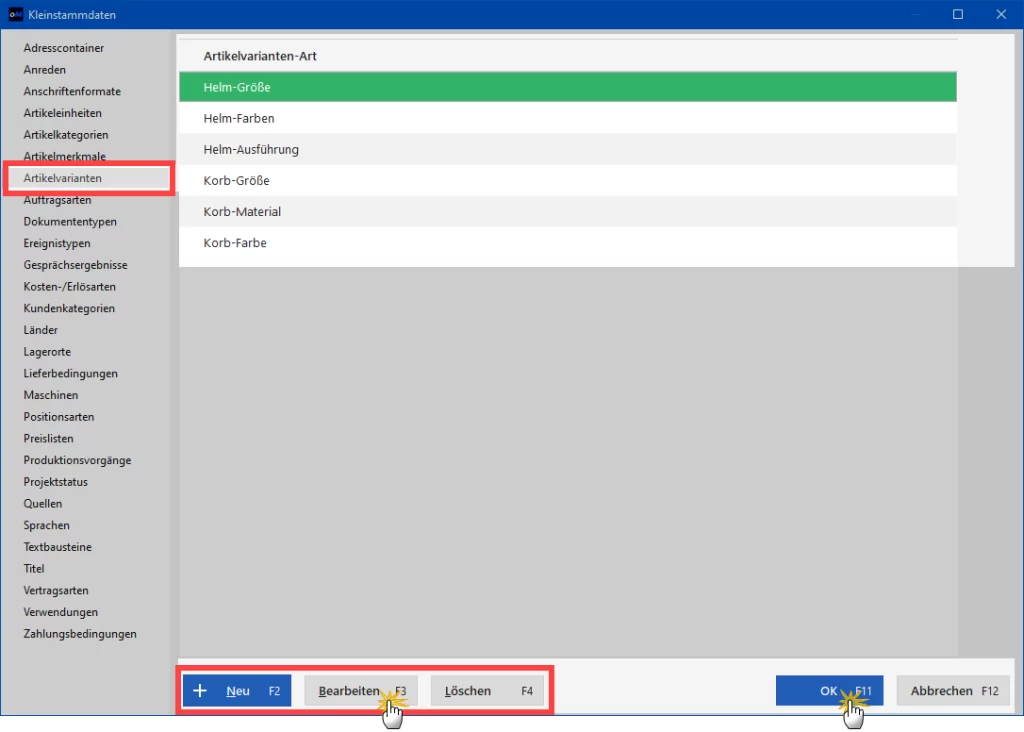Open Artikelmerkmale in the sidebar

pyautogui.click(x=65, y=157)
